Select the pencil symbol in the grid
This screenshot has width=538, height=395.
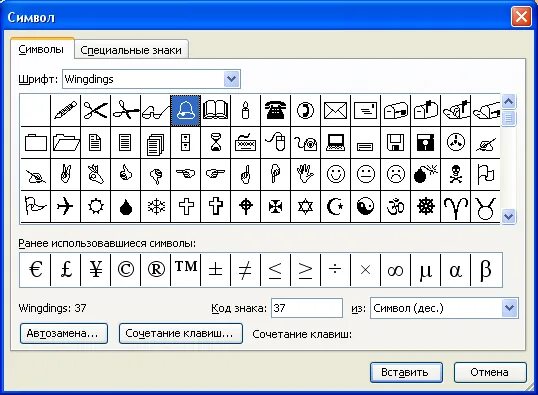coord(65,111)
